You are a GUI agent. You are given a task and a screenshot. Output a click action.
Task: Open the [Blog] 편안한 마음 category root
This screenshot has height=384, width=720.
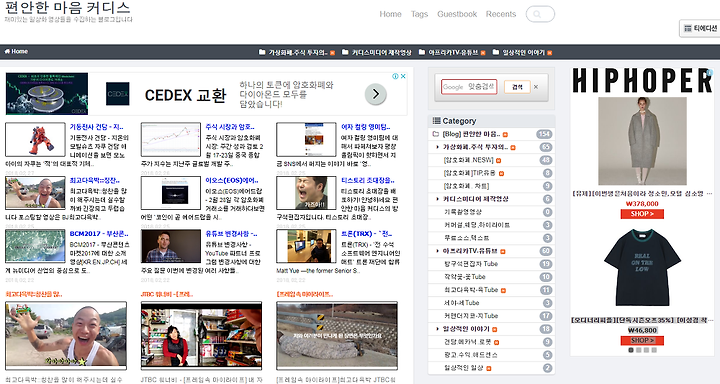tap(471, 134)
